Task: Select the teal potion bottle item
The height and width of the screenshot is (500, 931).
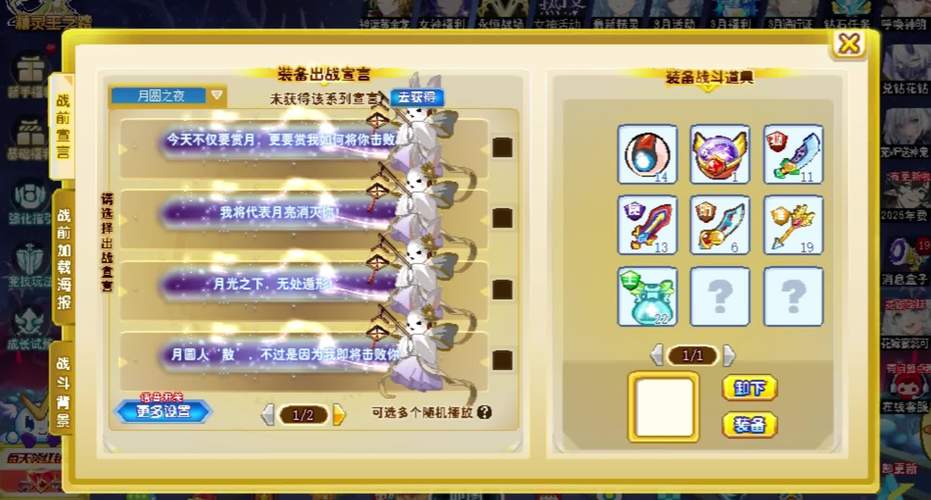Action: 647,297
